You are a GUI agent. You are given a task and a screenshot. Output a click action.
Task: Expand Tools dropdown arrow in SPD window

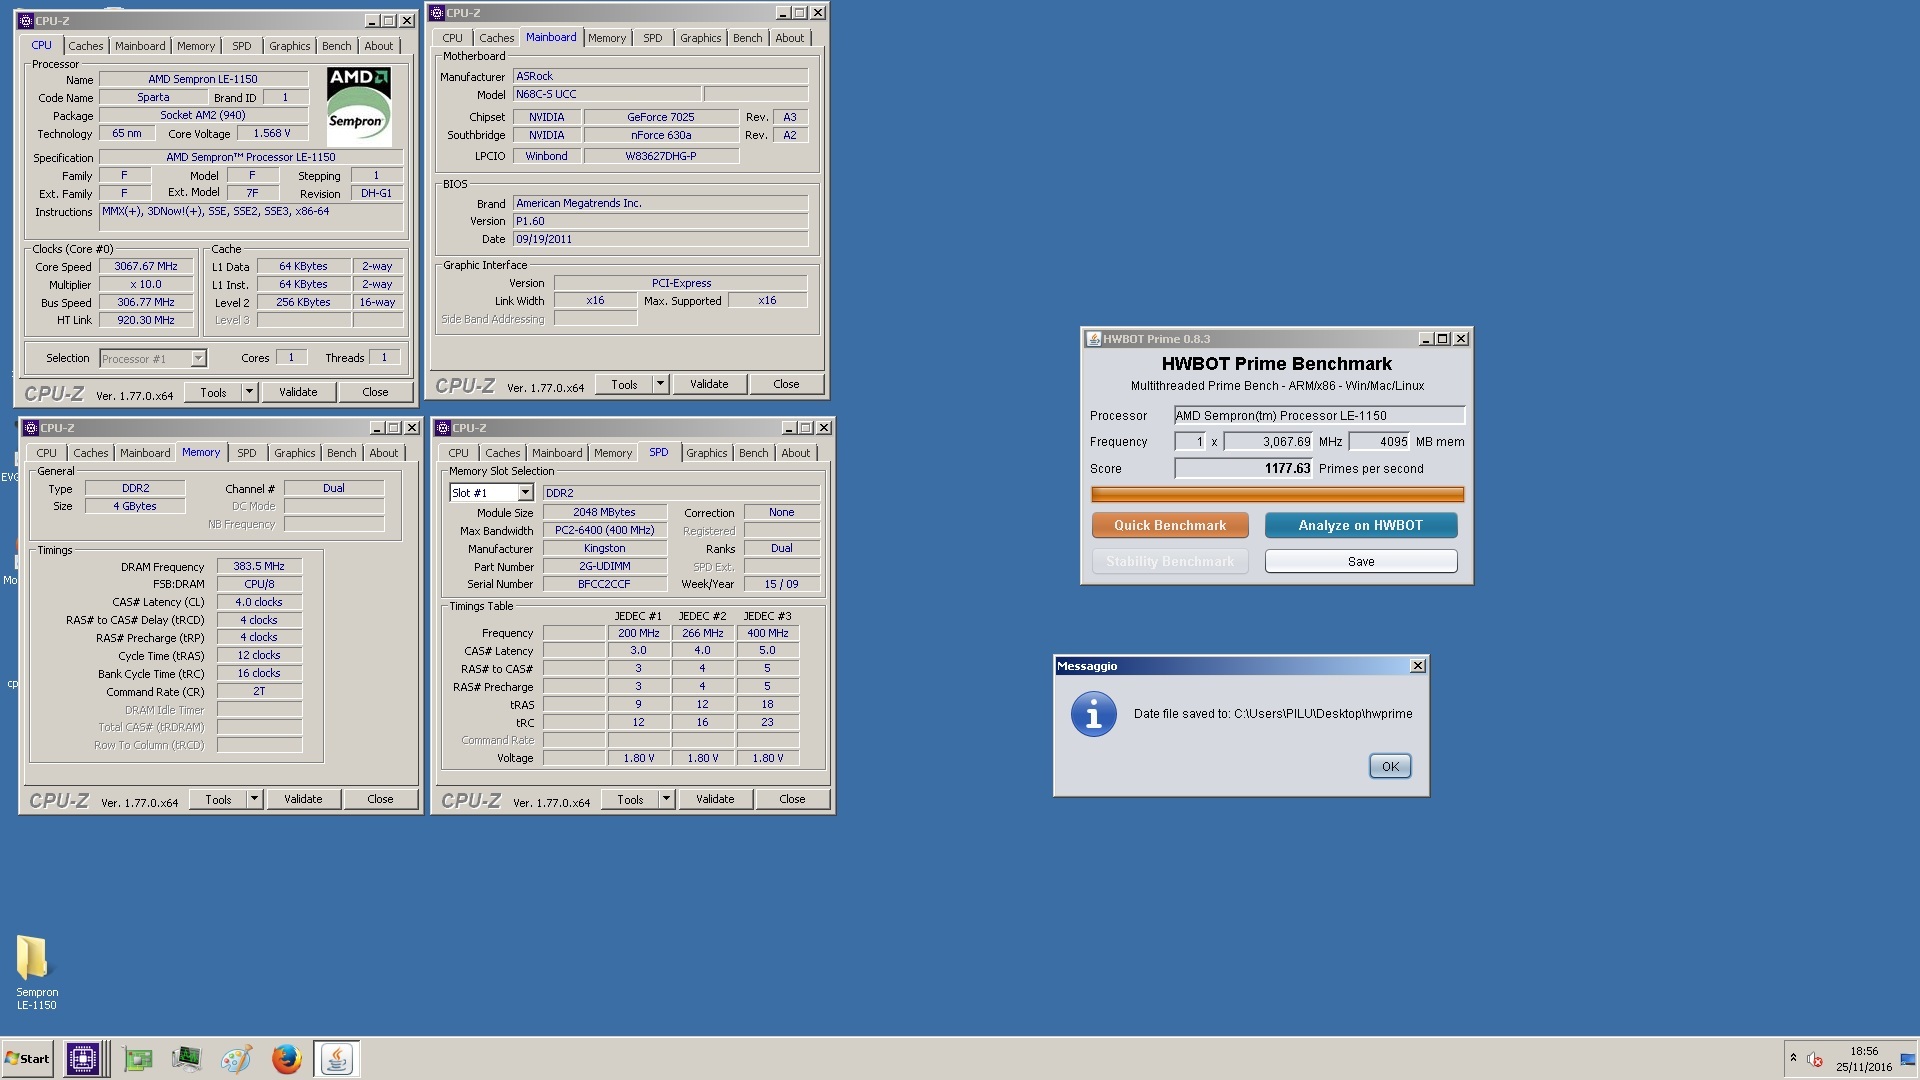click(x=666, y=799)
